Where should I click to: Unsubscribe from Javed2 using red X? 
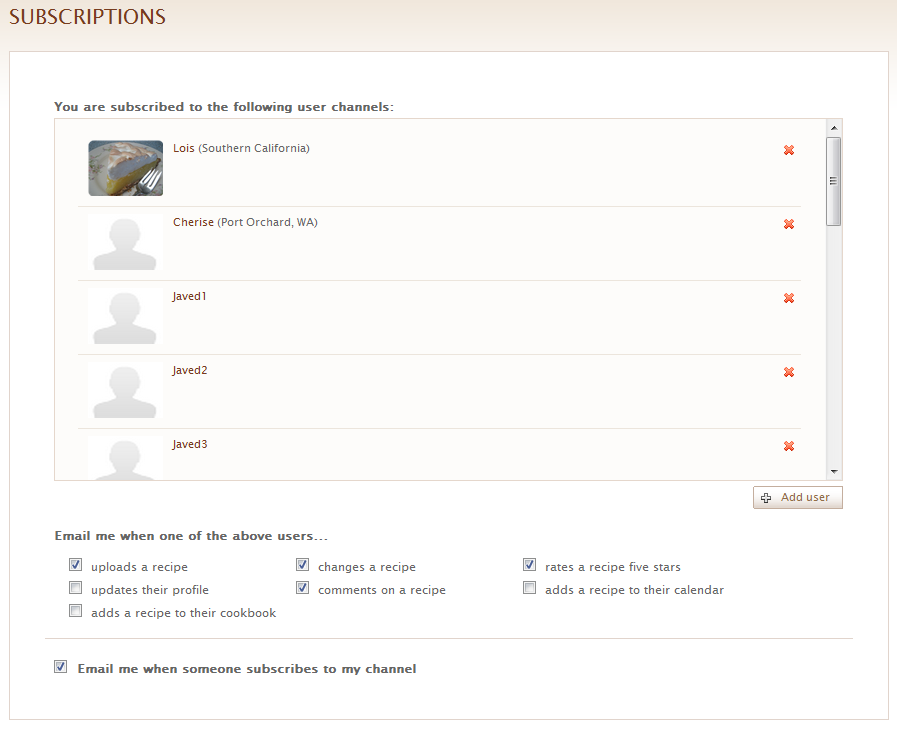click(788, 372)
